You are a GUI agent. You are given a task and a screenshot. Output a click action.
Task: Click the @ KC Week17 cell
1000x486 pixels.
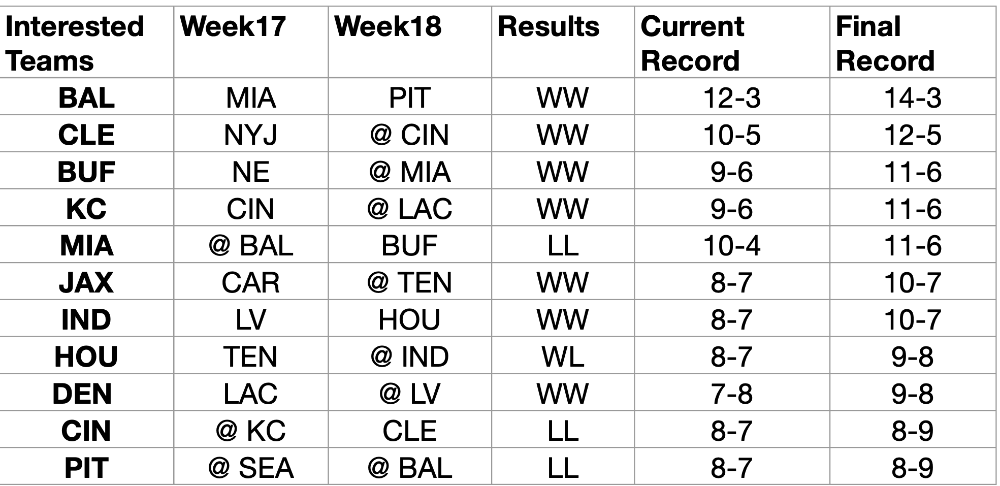(251, 430)
